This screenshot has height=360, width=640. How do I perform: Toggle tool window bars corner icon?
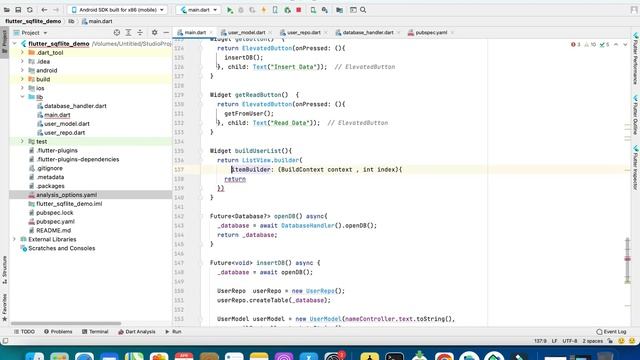pyautogui.click(x=5, y=341)
